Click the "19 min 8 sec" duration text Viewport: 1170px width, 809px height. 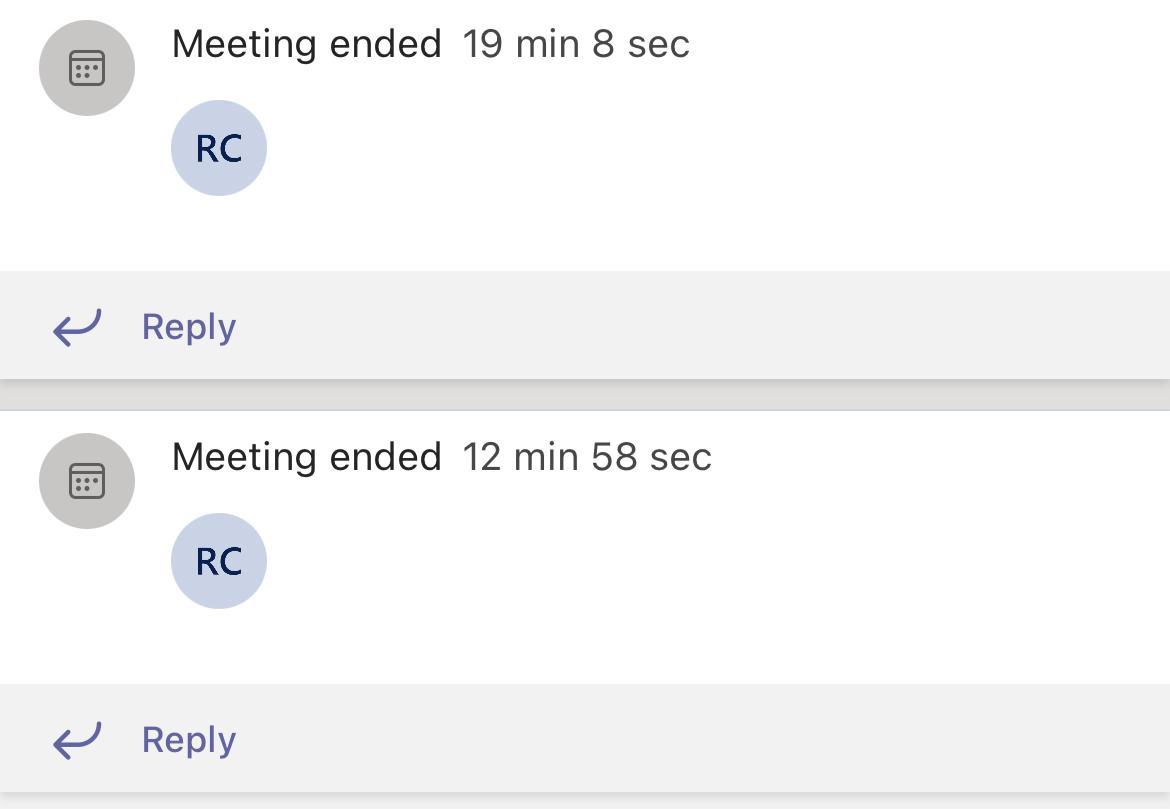pos(575,44)
